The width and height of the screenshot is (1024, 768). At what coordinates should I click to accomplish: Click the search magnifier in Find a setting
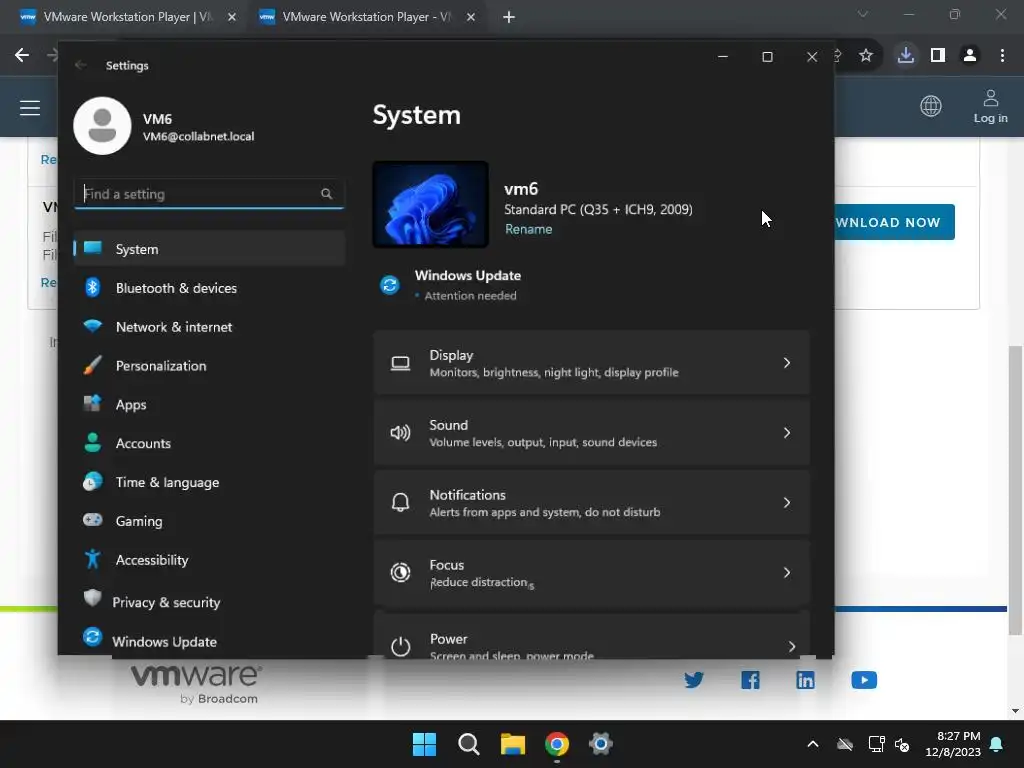point(327,194)
